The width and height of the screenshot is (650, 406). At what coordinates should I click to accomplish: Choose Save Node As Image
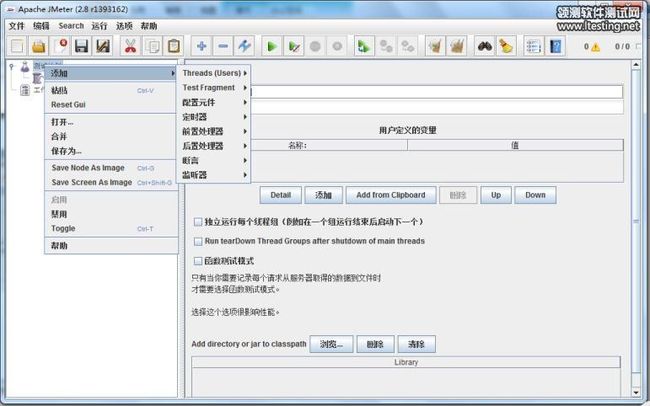pos(111,168)
